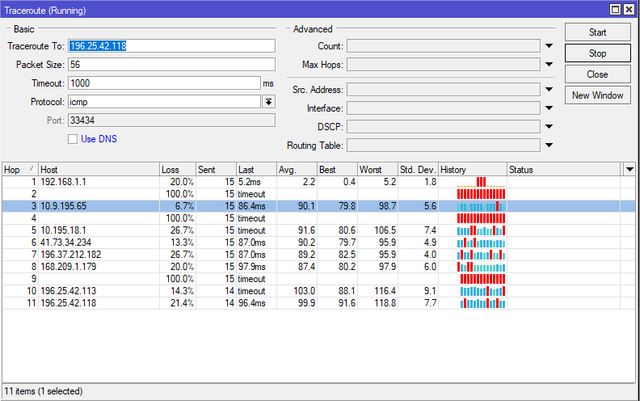Screen dimensions: 640x401
Task: Expand the Max Hops field arrow
Action: (549, 64)
